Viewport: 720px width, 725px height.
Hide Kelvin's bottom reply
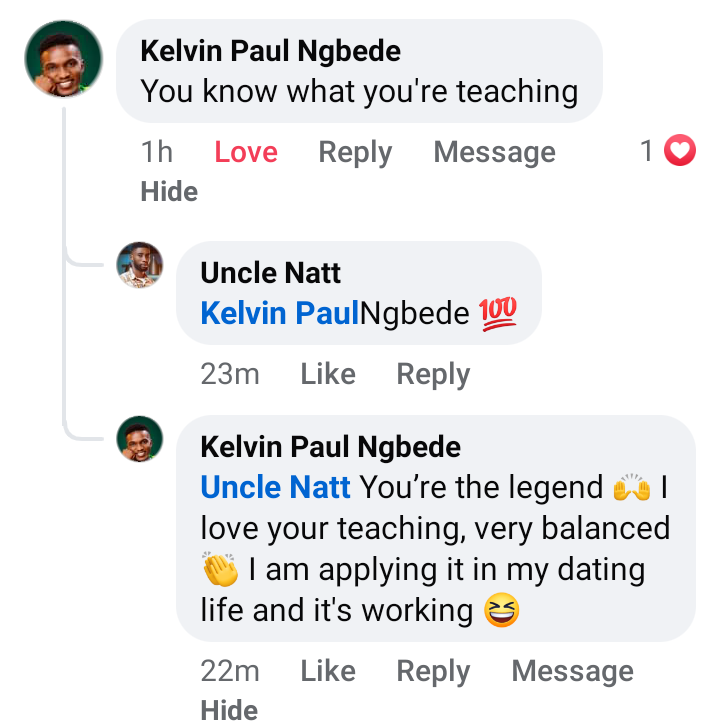229,710
